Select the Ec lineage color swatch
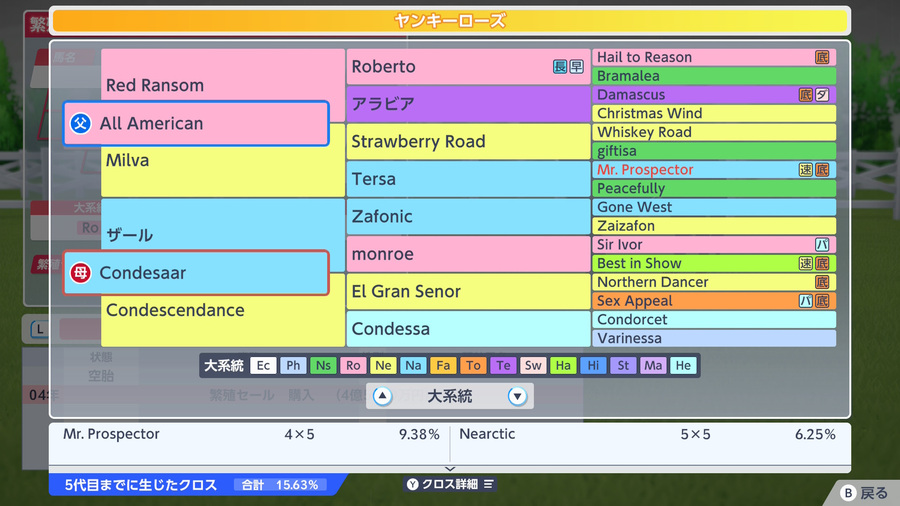 pyautogui.click(x=263, y=365)
